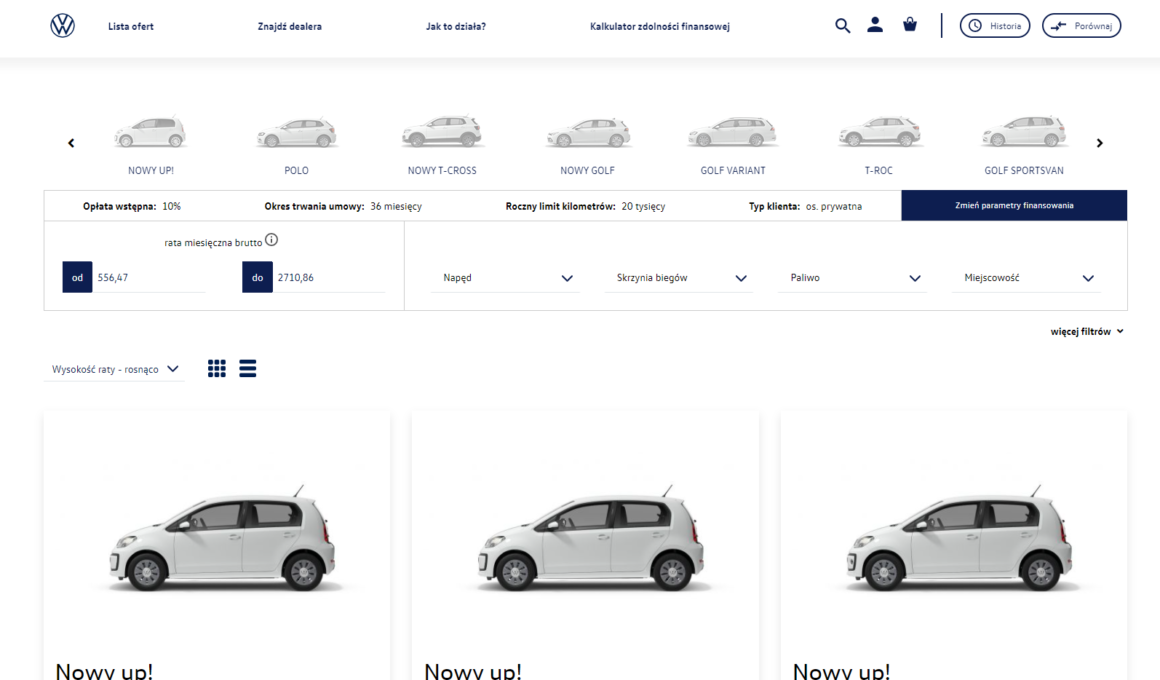Click Roczny limit kilometrów: 20 tysięcy text
This screenshot has width=1160, height=680.
[x=585, y=206]
